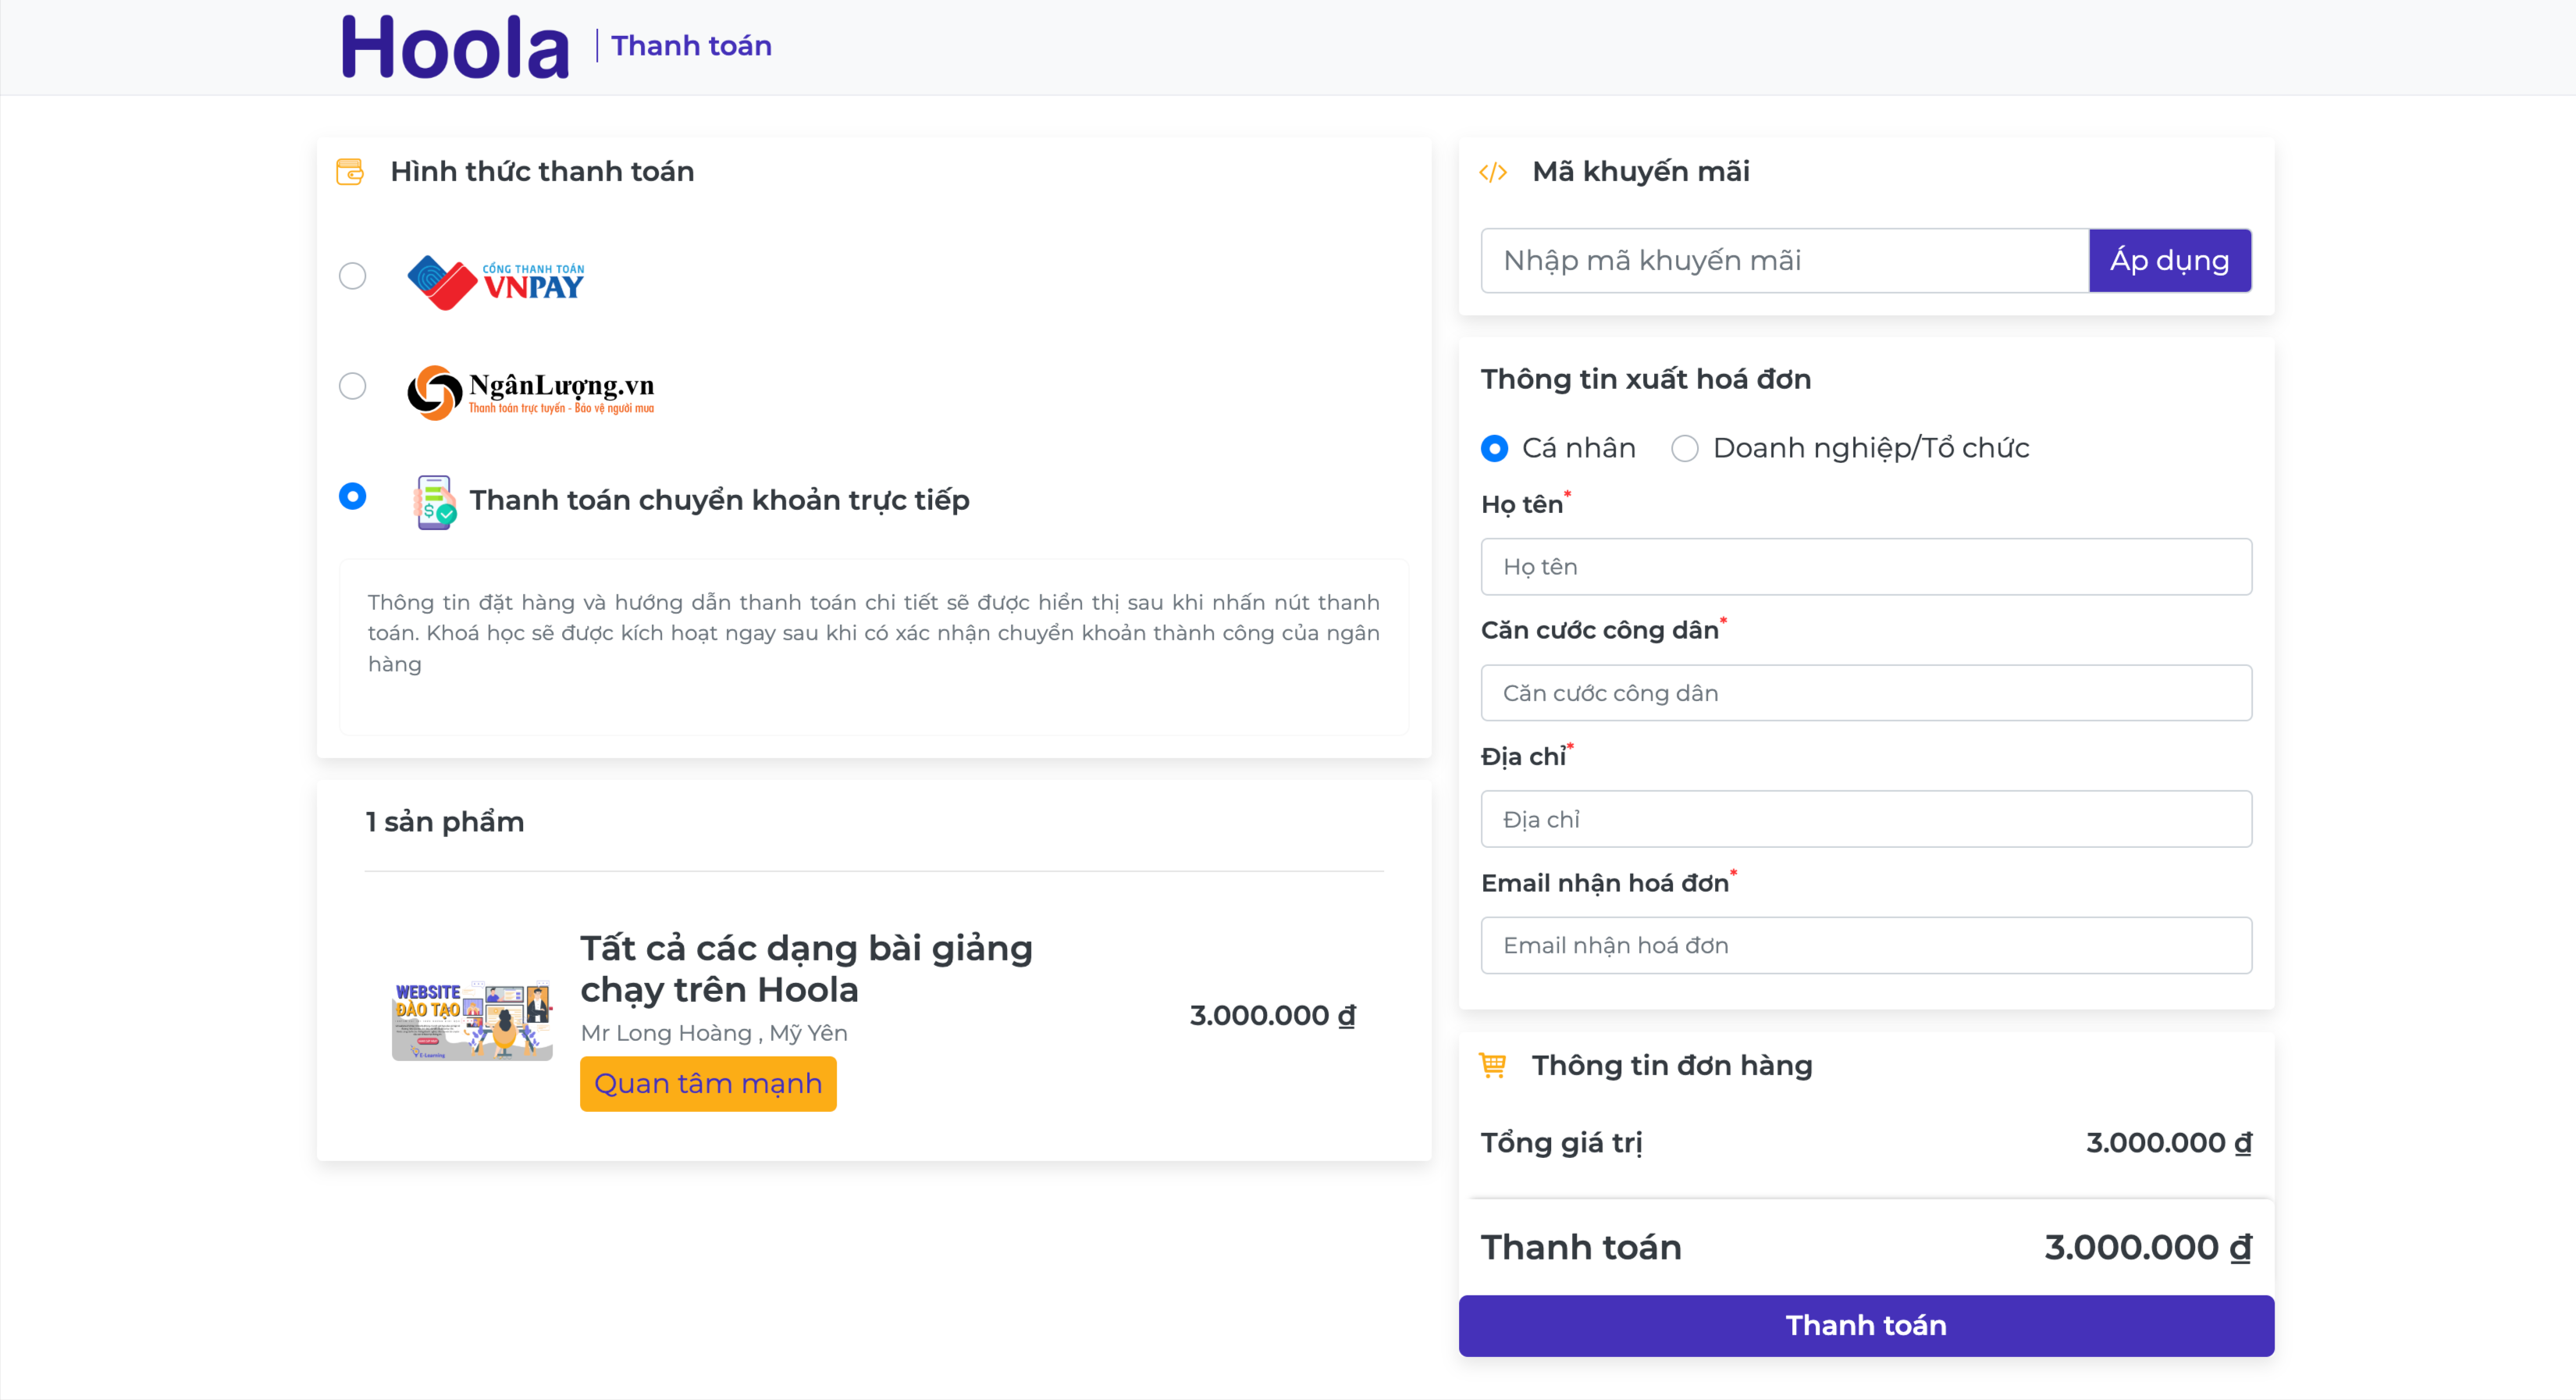Screen dimensions: 2576x1400
Task: Click the NgânLượng.vn payment logo
Action: pos(531,392)
